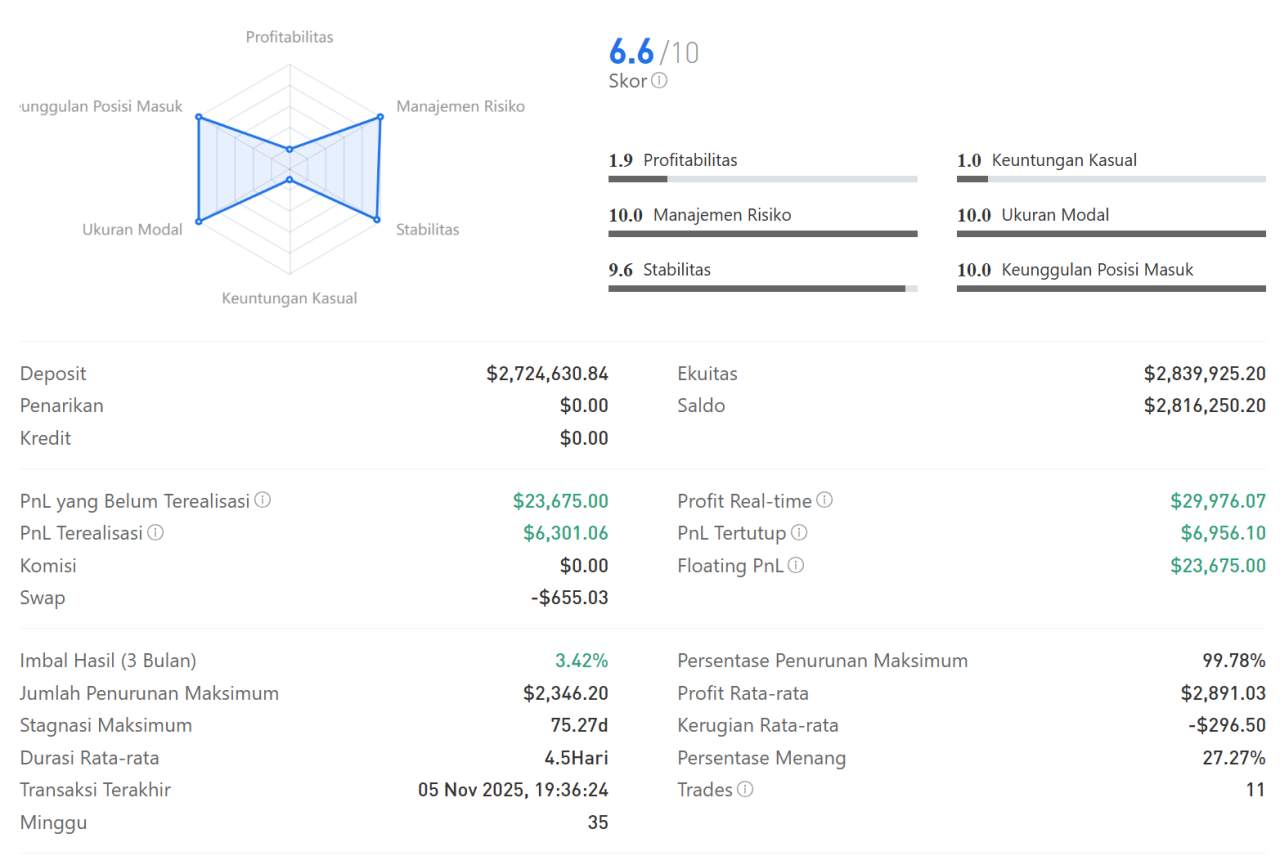Click info icon beside Floating PnL

[795, 565]
